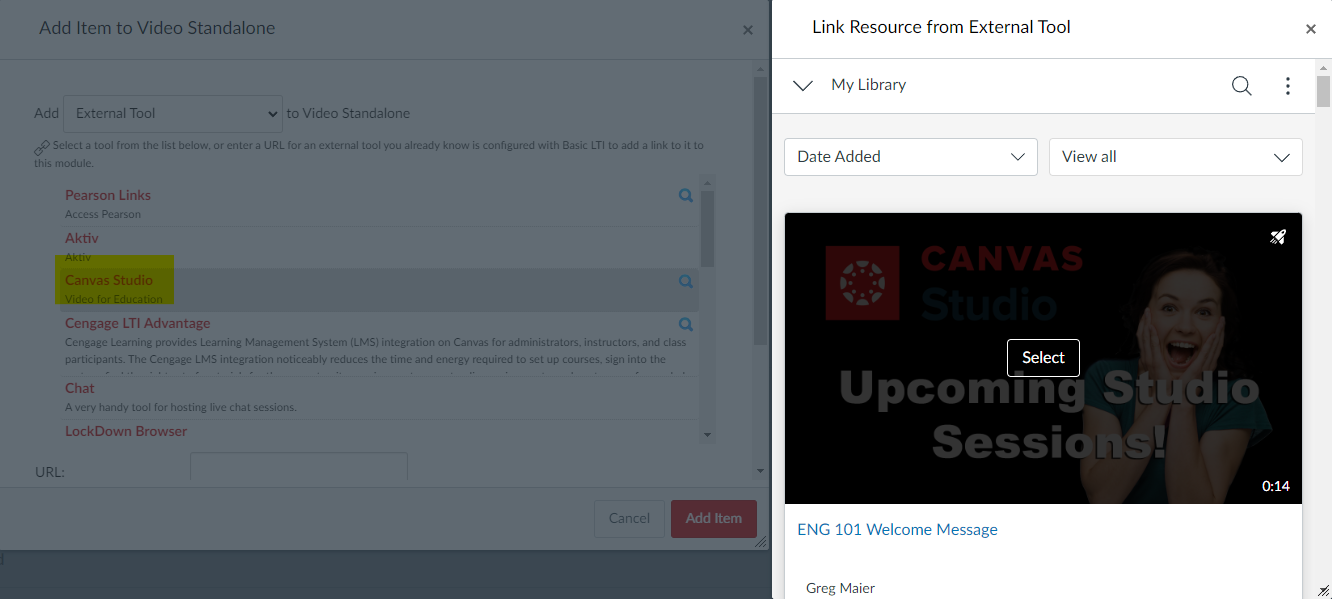Select Canvas Studio from the tool list
1332x599 pixels.
(x=109, y=280)
